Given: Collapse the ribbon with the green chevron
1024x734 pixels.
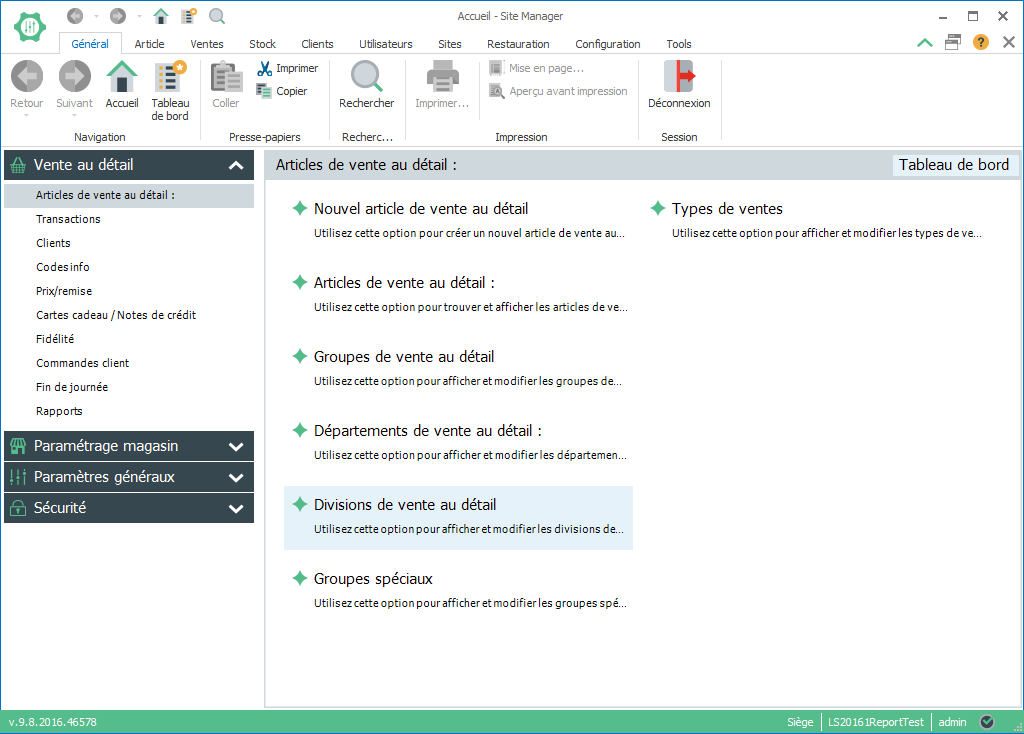Looking at the screenshot, I should [925, 42].
